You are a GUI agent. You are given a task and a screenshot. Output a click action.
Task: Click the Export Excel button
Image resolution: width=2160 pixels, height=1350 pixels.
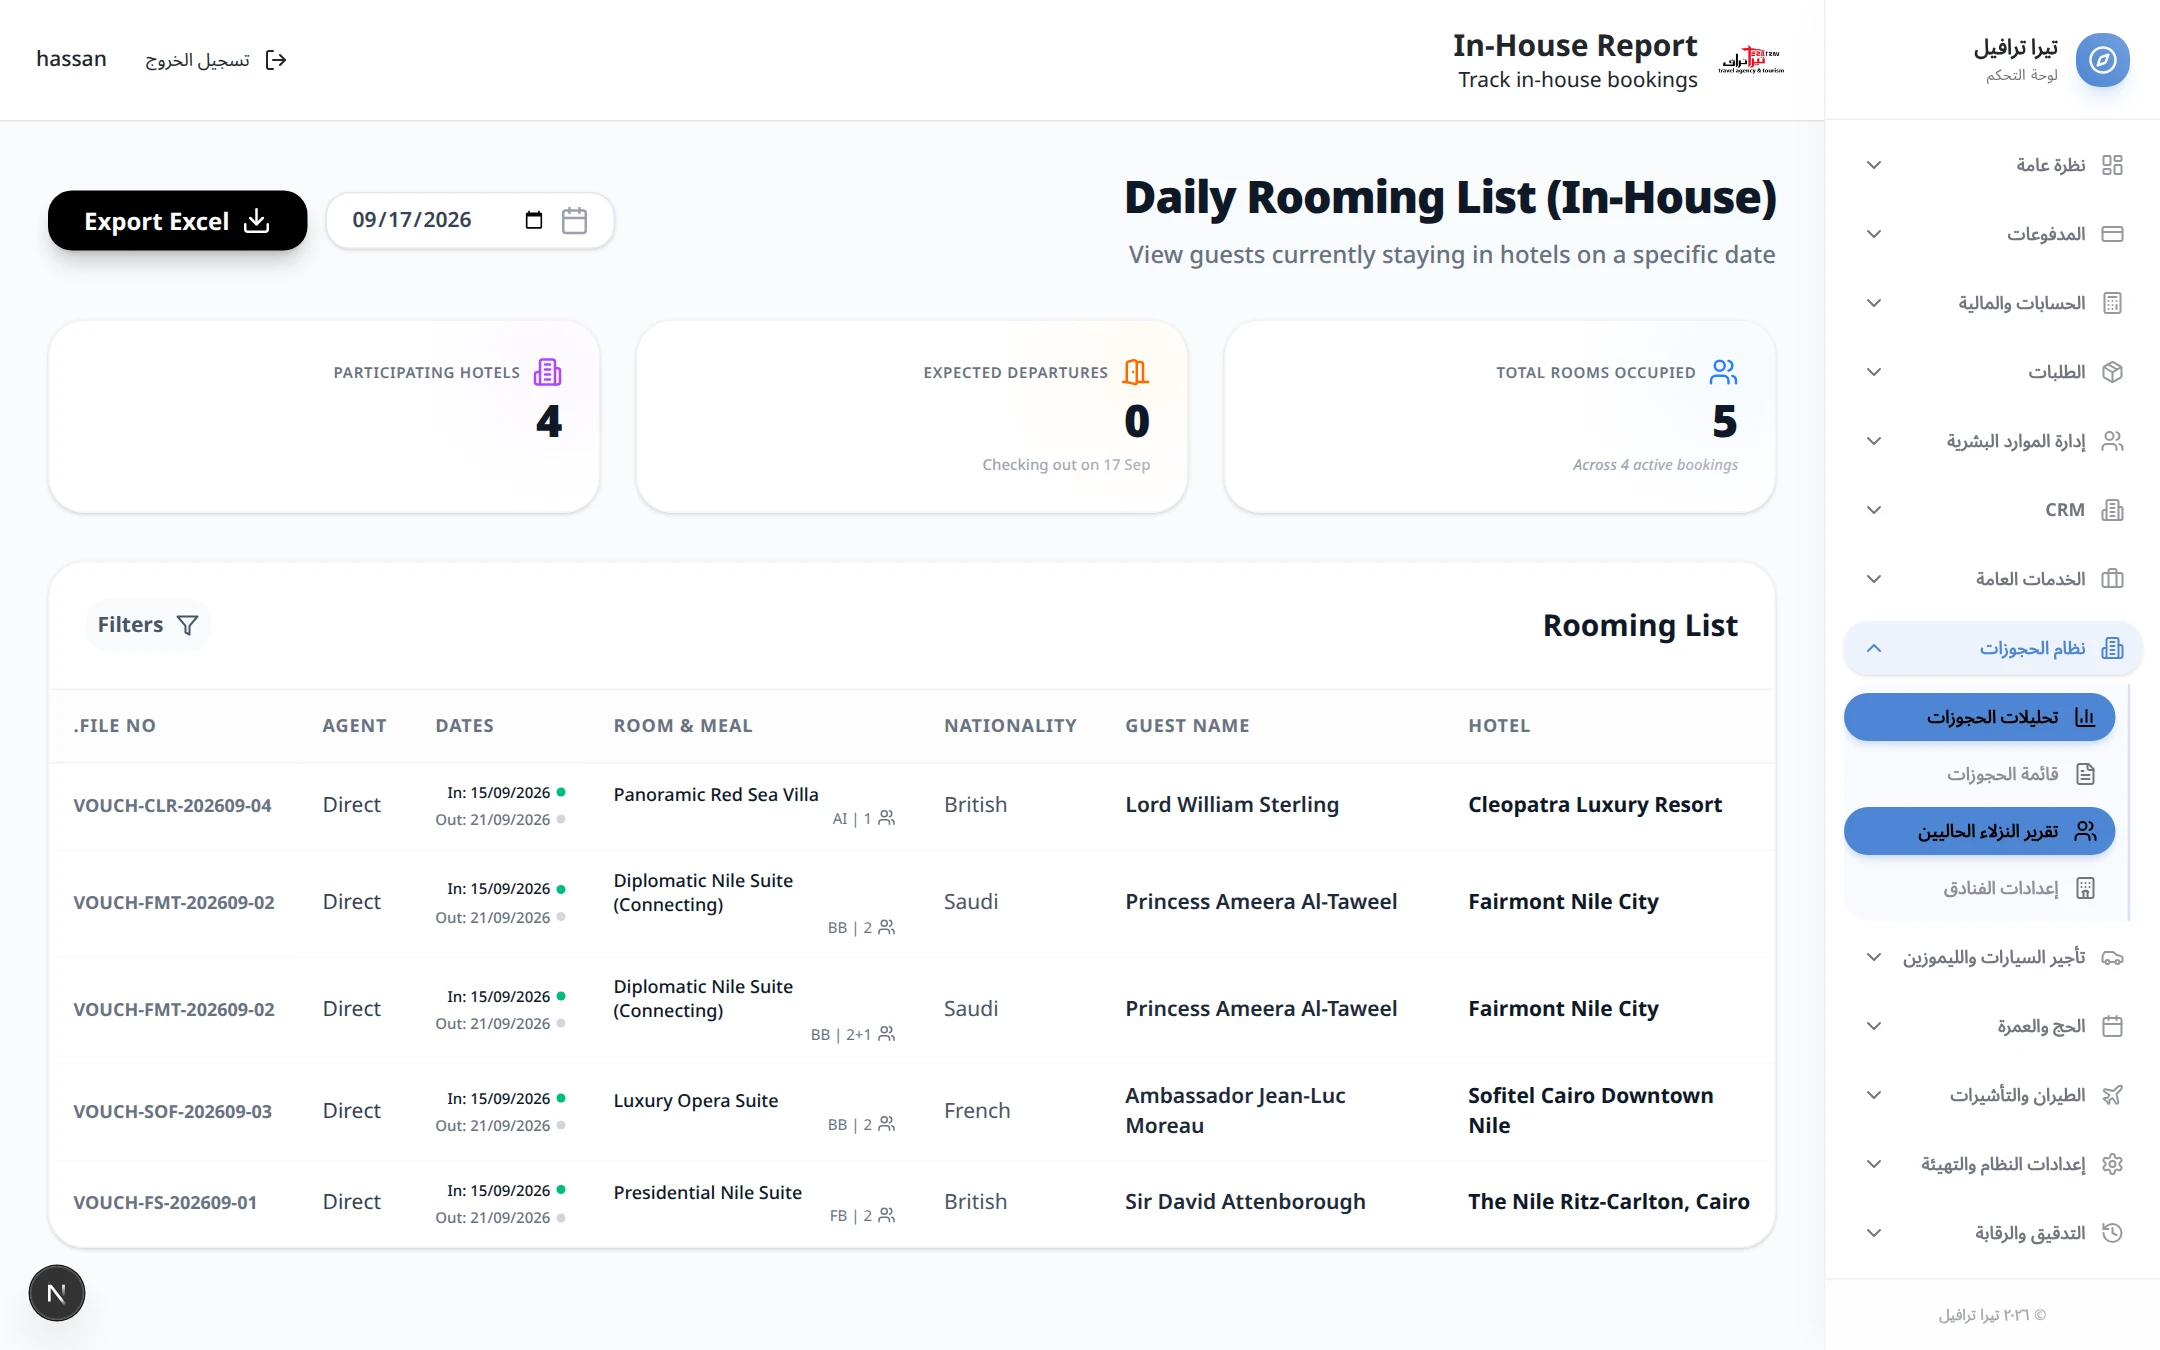(x=177, y=221)
